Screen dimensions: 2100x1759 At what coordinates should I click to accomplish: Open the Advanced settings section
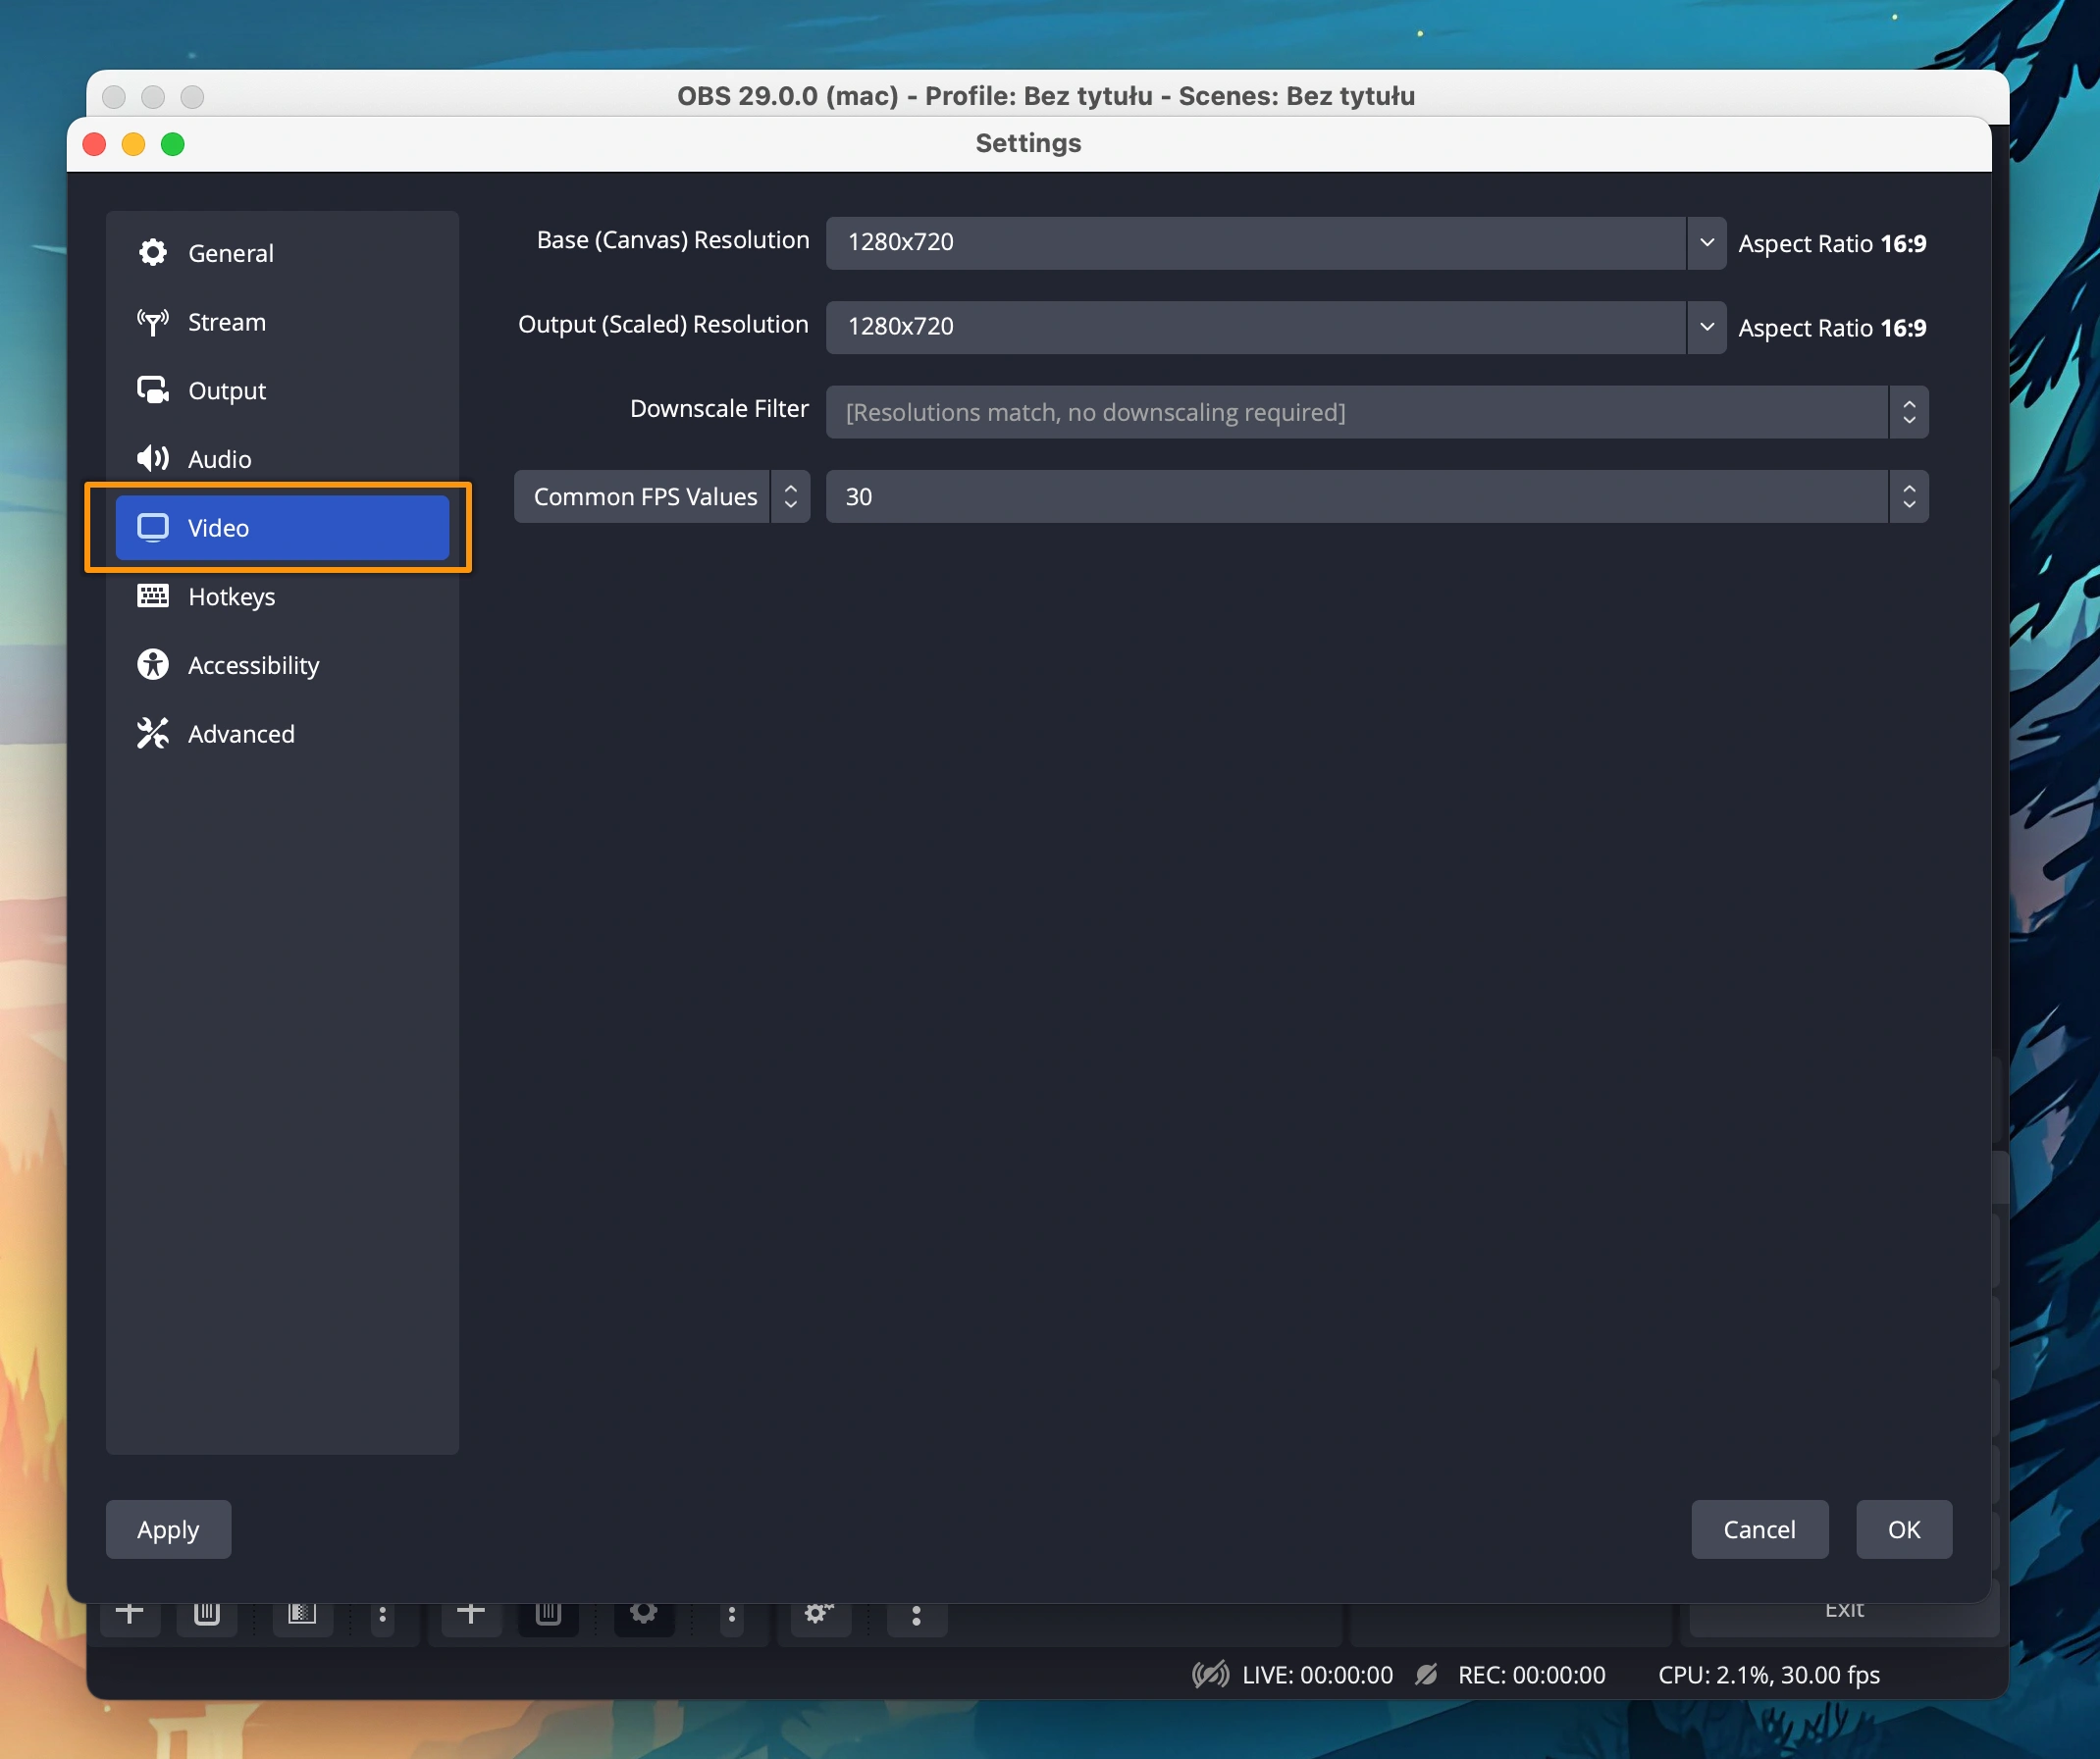(241, 734)
